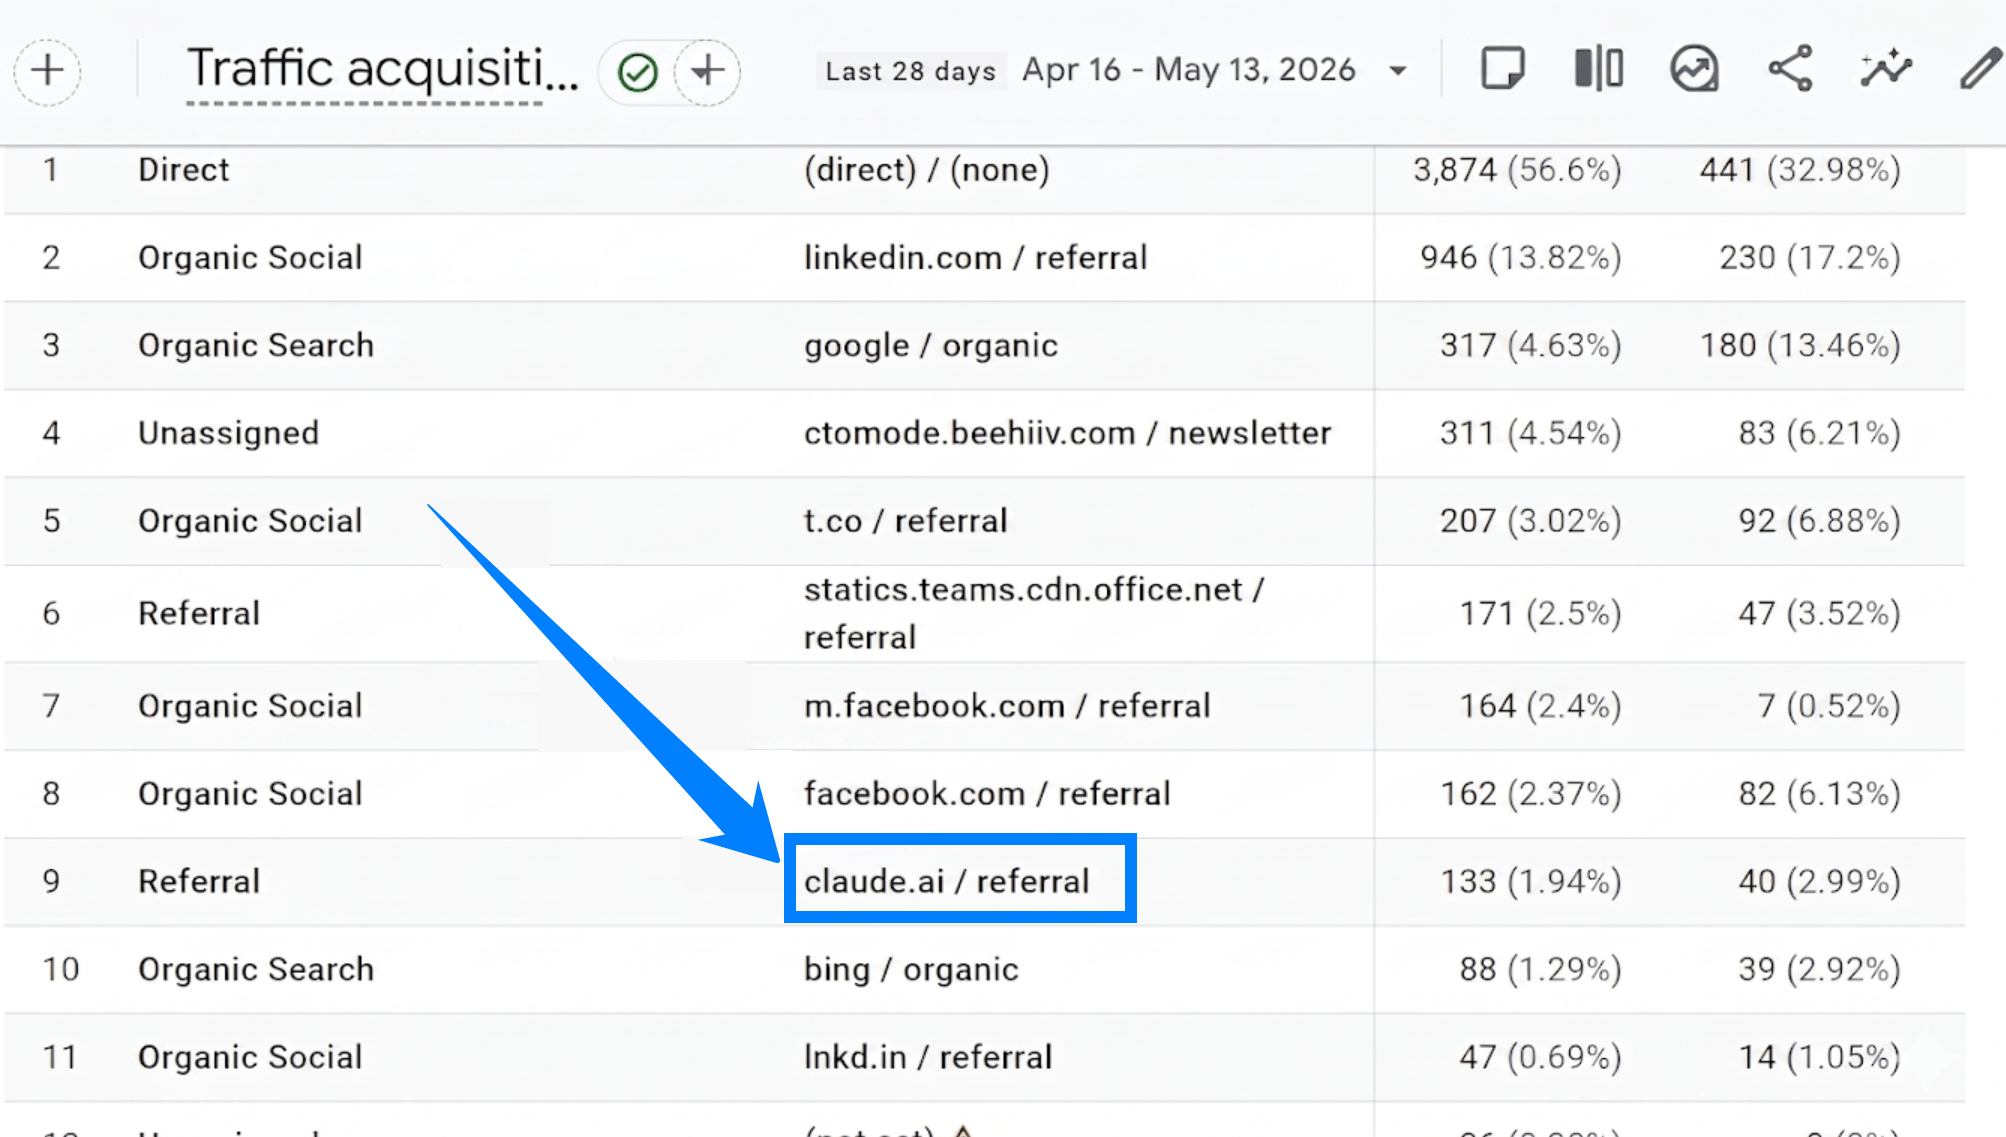This screenshot has width=2006, height=1137.
Task: Click Organic Social in row 7
Action: [250, 706]
